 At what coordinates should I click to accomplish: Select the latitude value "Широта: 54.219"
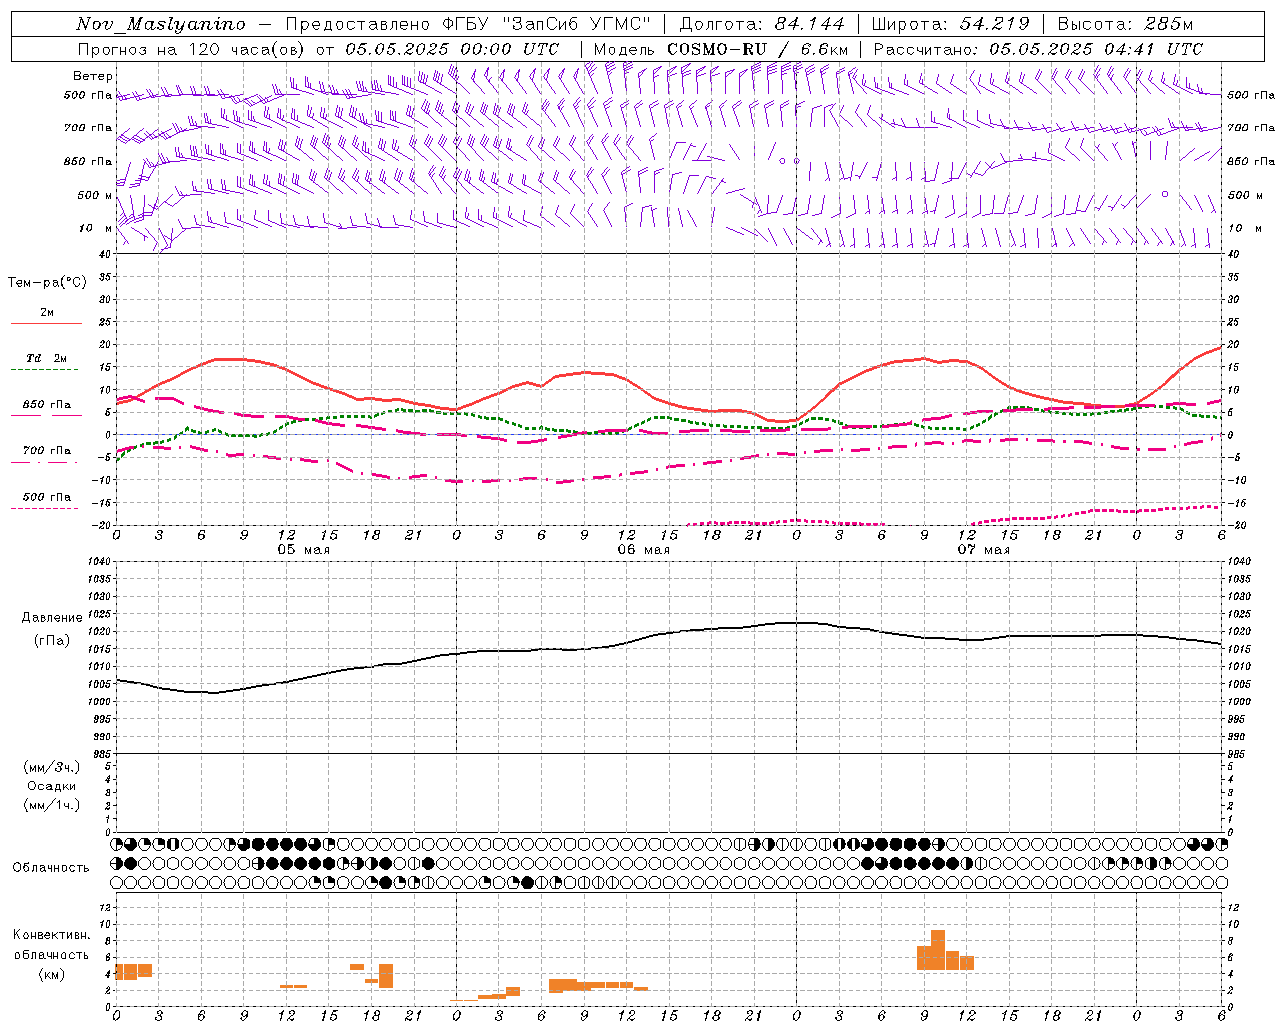(950, 24)
